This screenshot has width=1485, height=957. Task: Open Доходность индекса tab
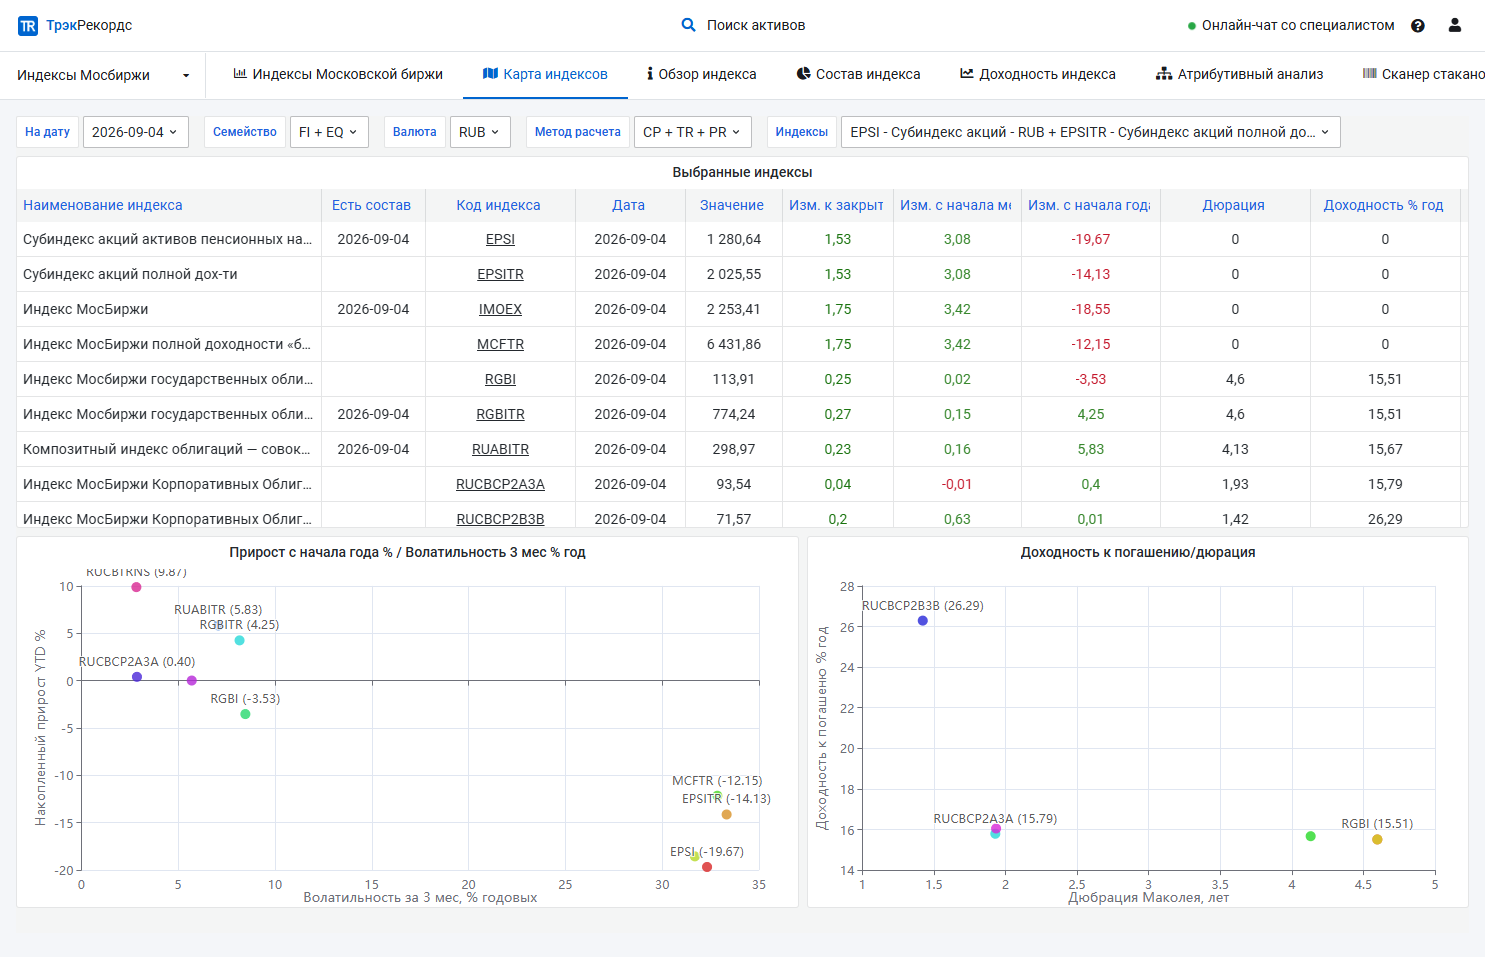(x=1038, y=74)
